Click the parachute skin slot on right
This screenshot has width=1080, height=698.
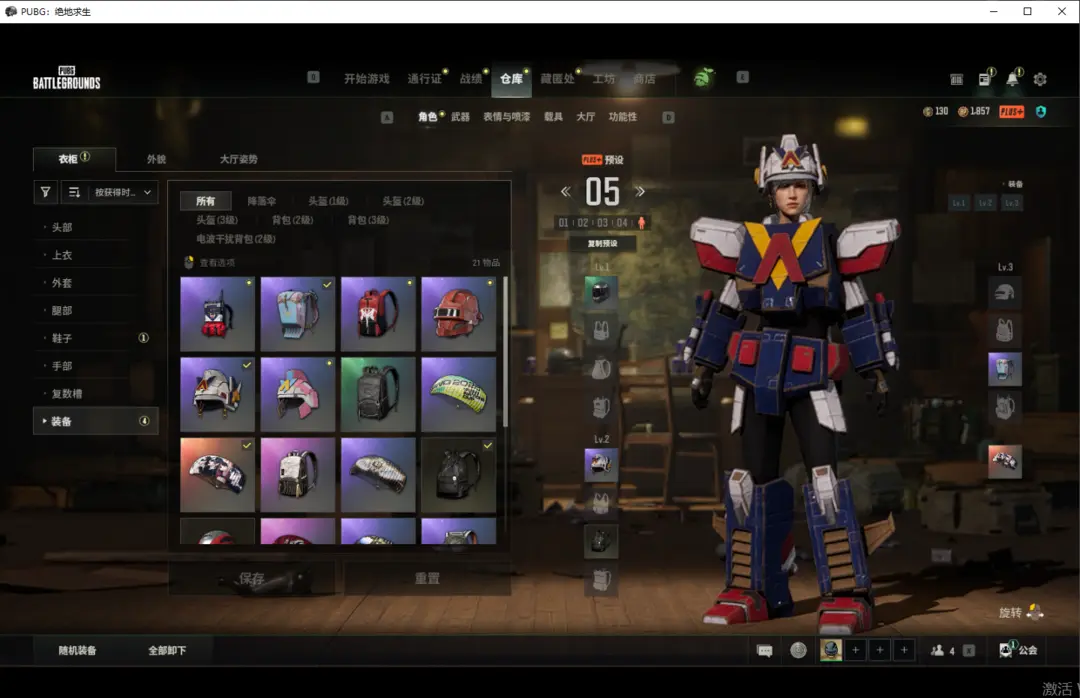click(1005, 462)
